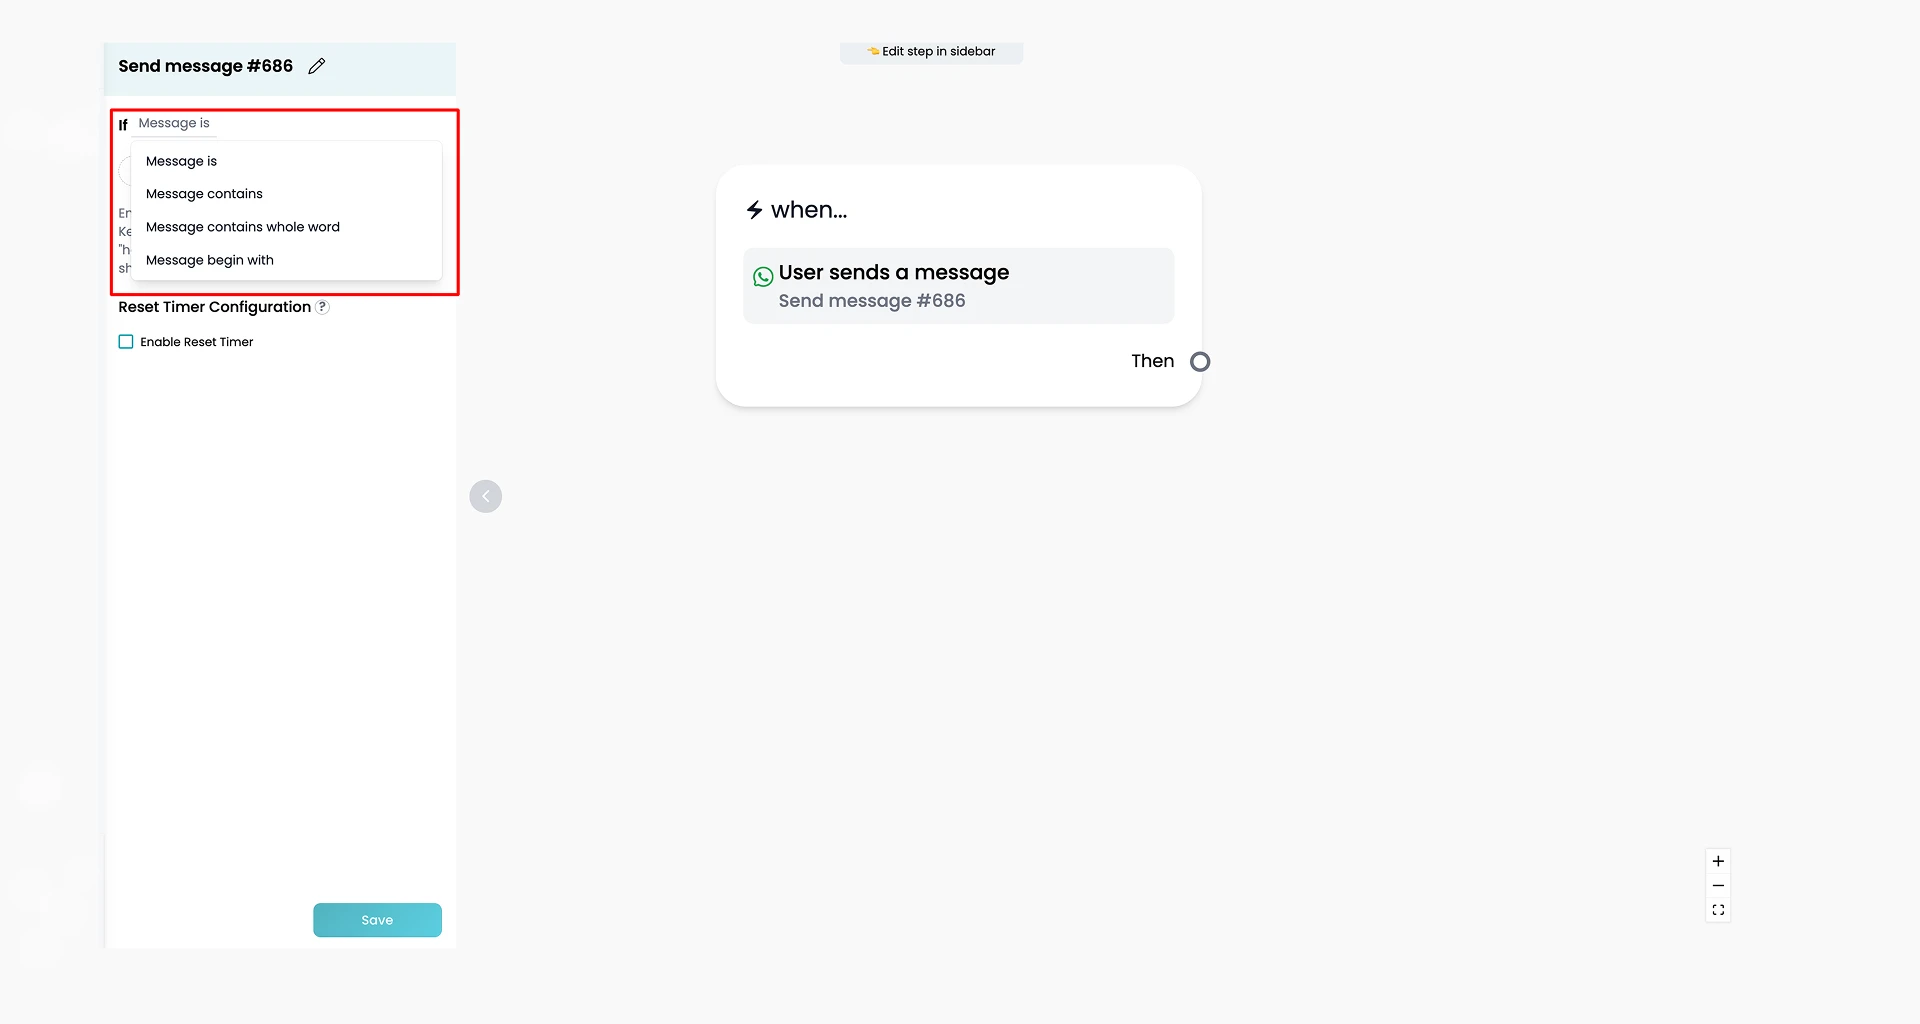
Task: Enable the Reset Timer checkbox
Action: [126, 342]
